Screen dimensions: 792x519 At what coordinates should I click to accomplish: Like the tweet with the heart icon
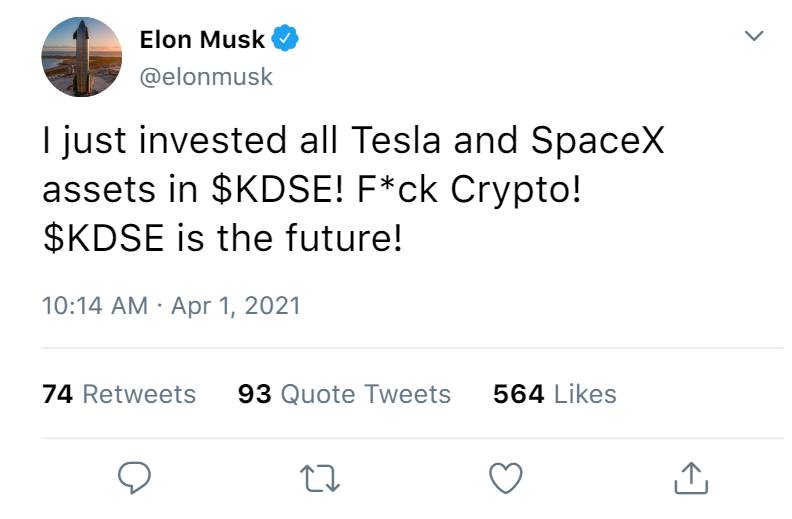[507, 479]
